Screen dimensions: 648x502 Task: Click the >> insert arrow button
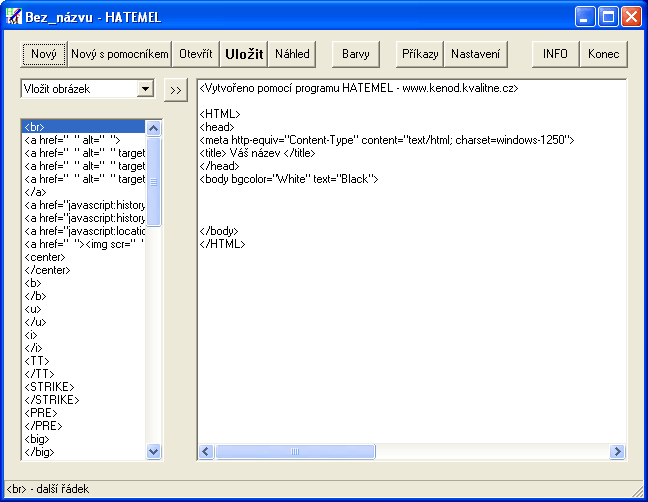[176, 90]
